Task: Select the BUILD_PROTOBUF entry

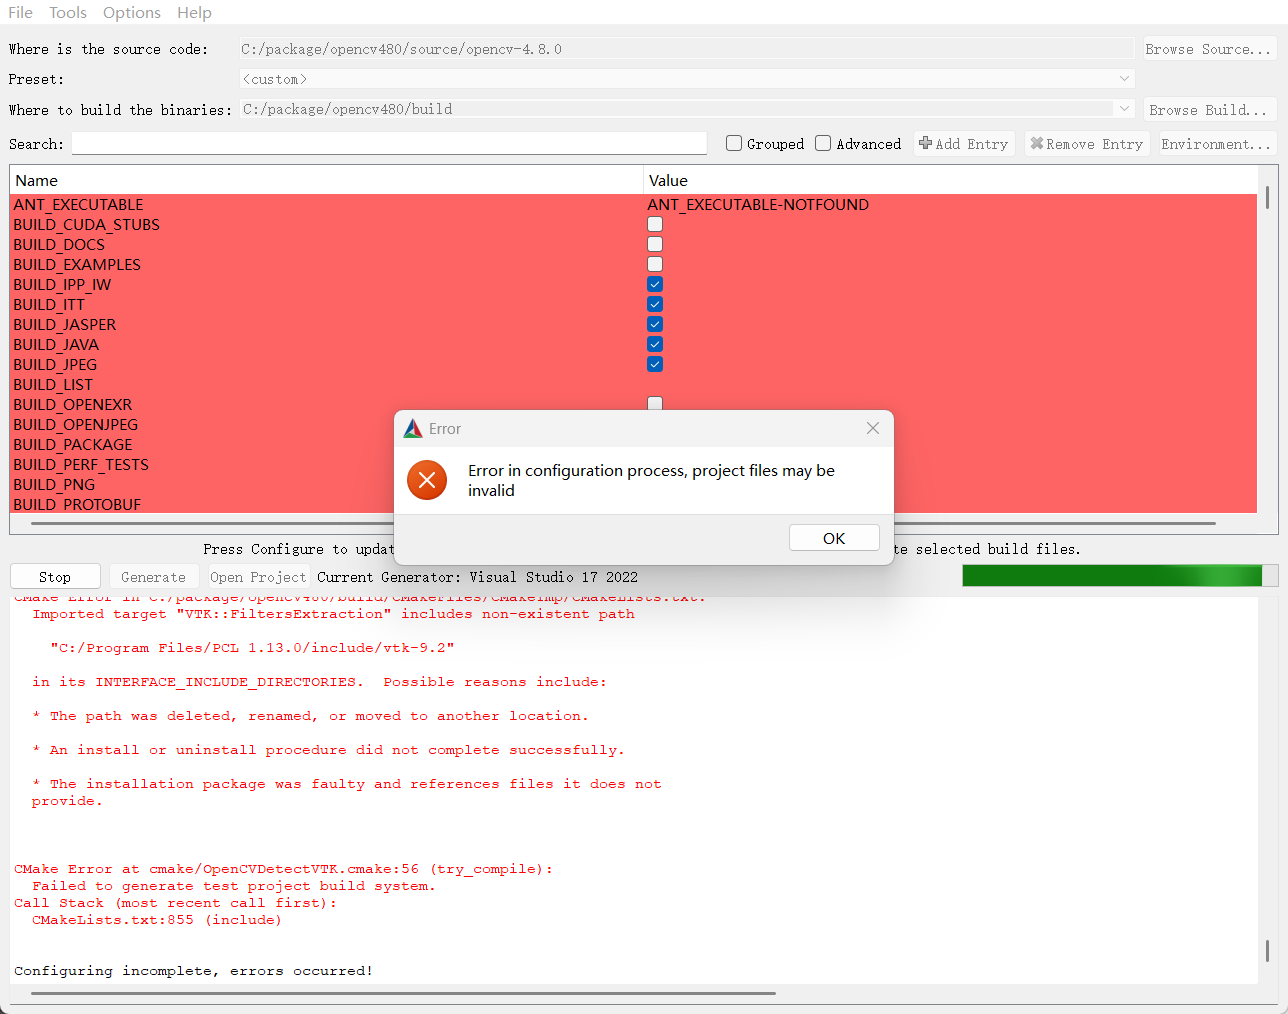Action: [77, 504]
